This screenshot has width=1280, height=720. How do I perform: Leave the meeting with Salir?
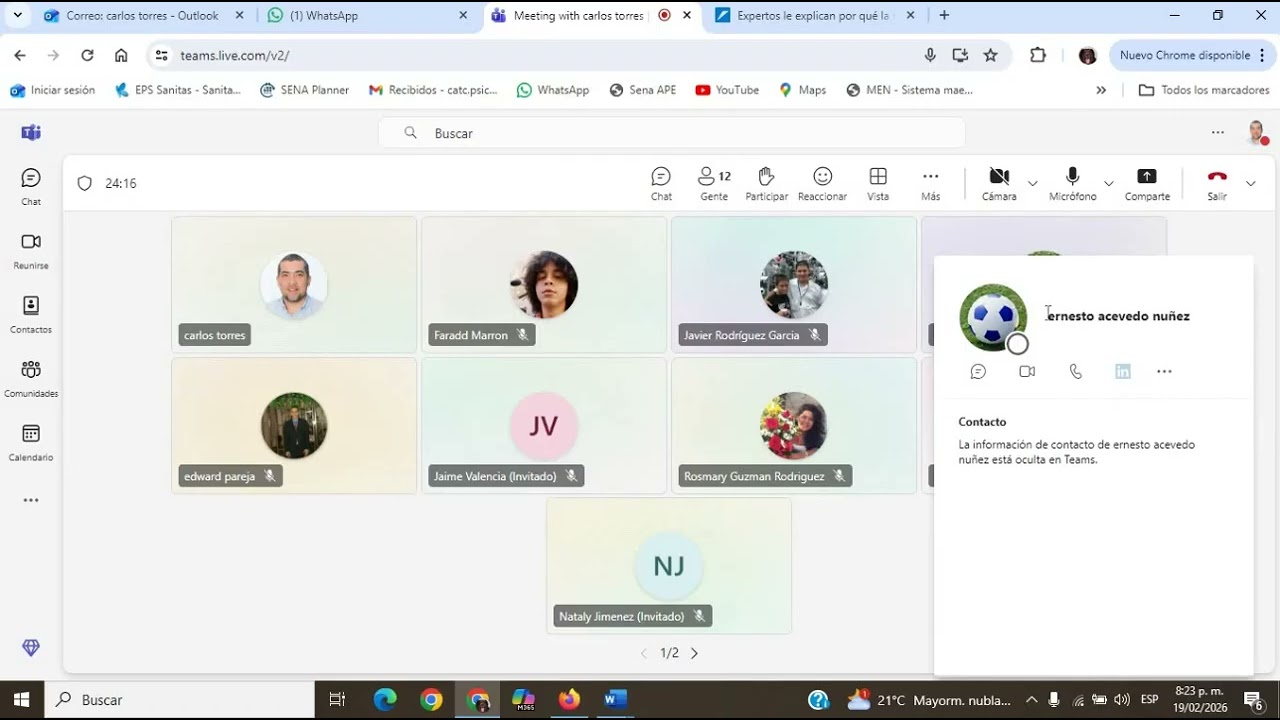tap(1217, 184)
